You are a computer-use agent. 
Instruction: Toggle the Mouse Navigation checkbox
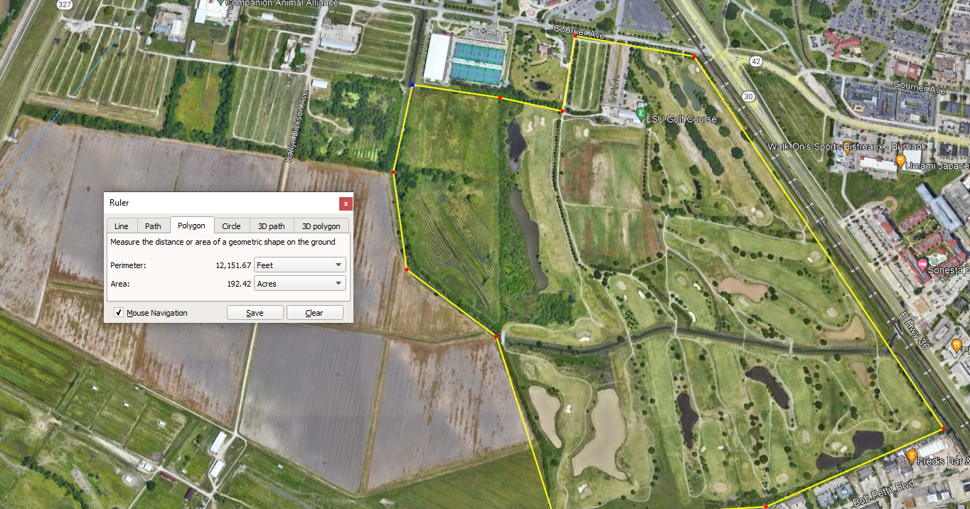click(119, 313)
